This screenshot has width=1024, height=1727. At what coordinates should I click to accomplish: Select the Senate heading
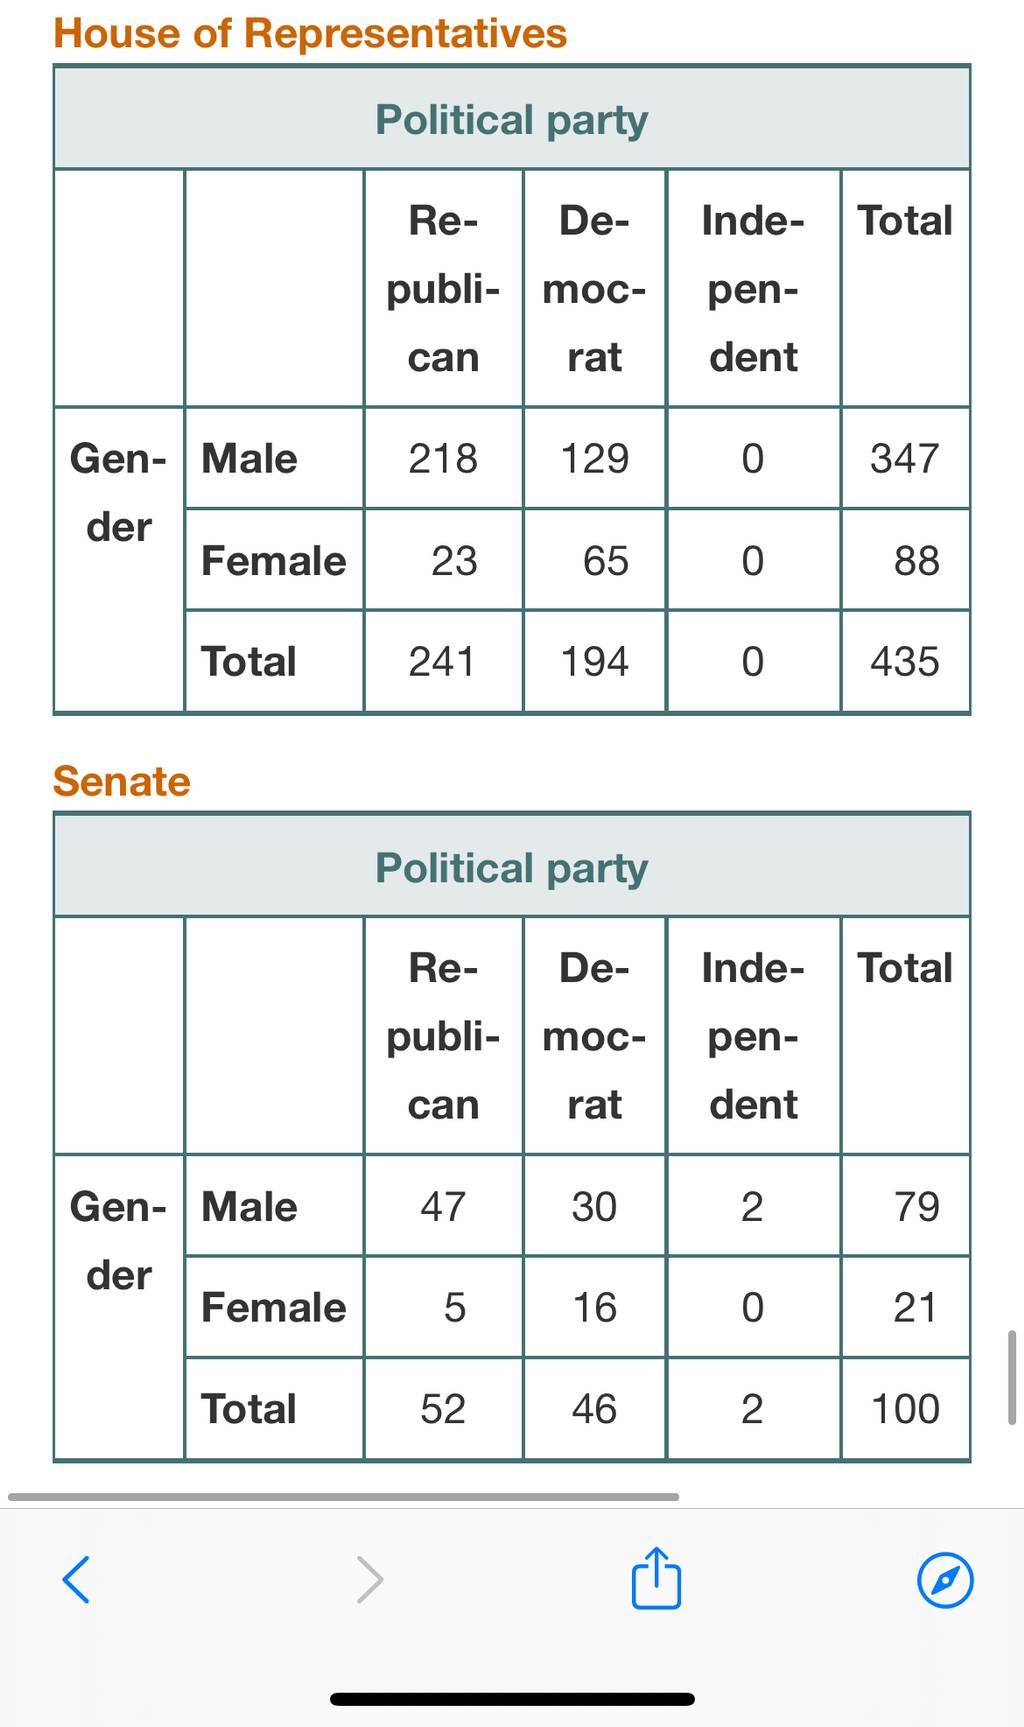click(122, 781)
